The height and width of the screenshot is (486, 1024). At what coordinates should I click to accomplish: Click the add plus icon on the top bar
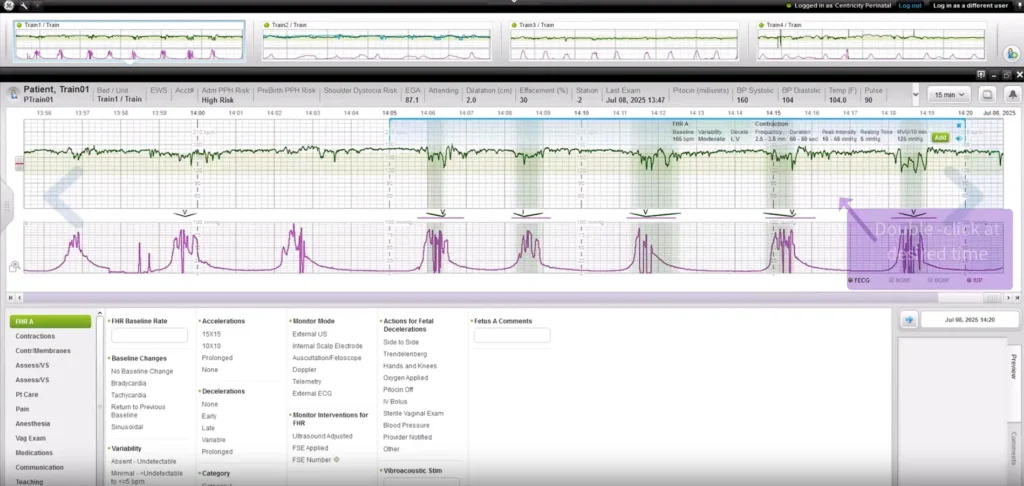(39, 5)
